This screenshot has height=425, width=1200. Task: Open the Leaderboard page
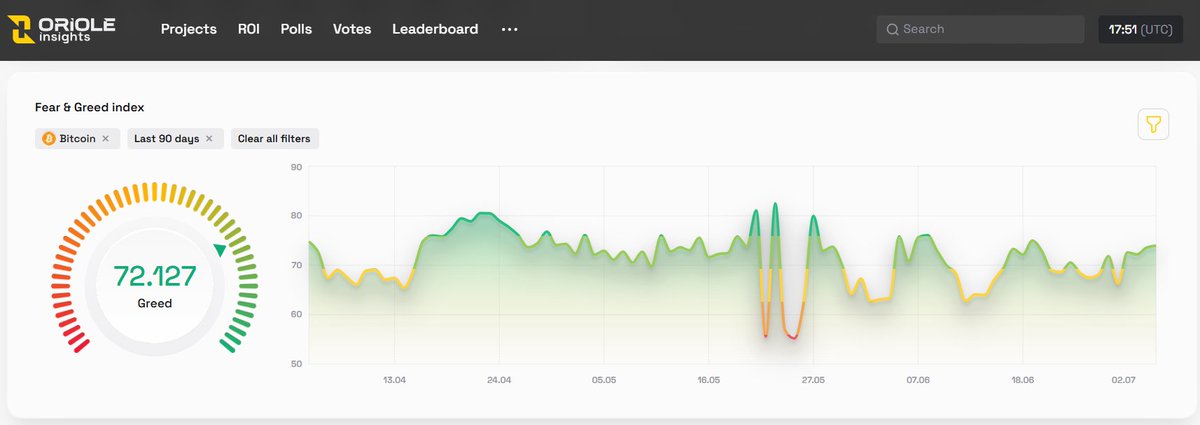(x=435, y=29)
